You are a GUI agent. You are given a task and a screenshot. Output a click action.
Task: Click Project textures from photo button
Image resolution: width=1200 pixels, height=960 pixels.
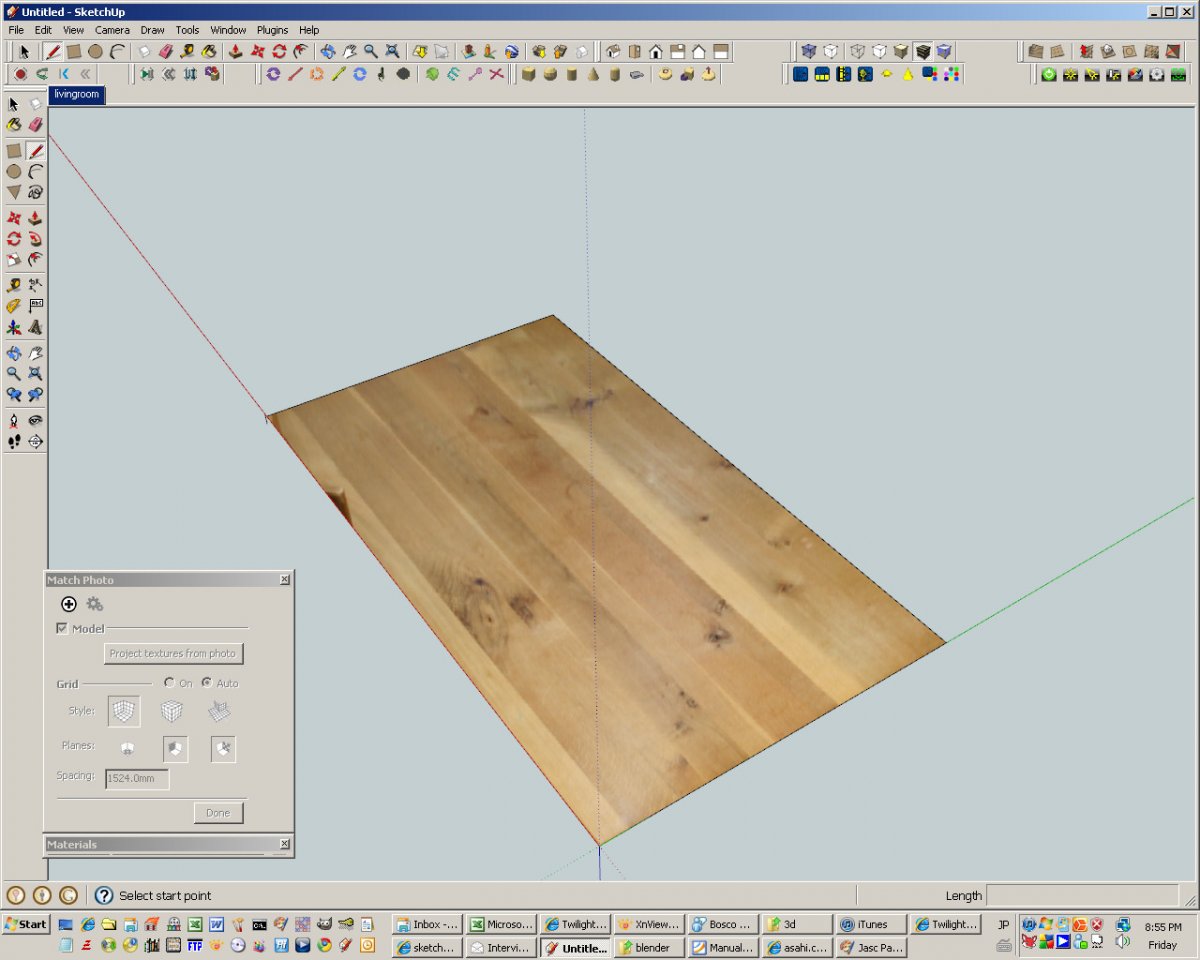[173, 654]
